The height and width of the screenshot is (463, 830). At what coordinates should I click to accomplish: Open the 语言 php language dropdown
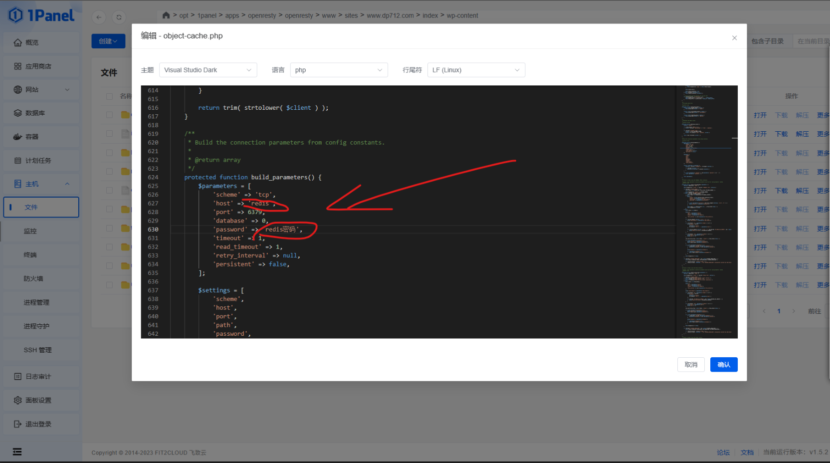338,70
